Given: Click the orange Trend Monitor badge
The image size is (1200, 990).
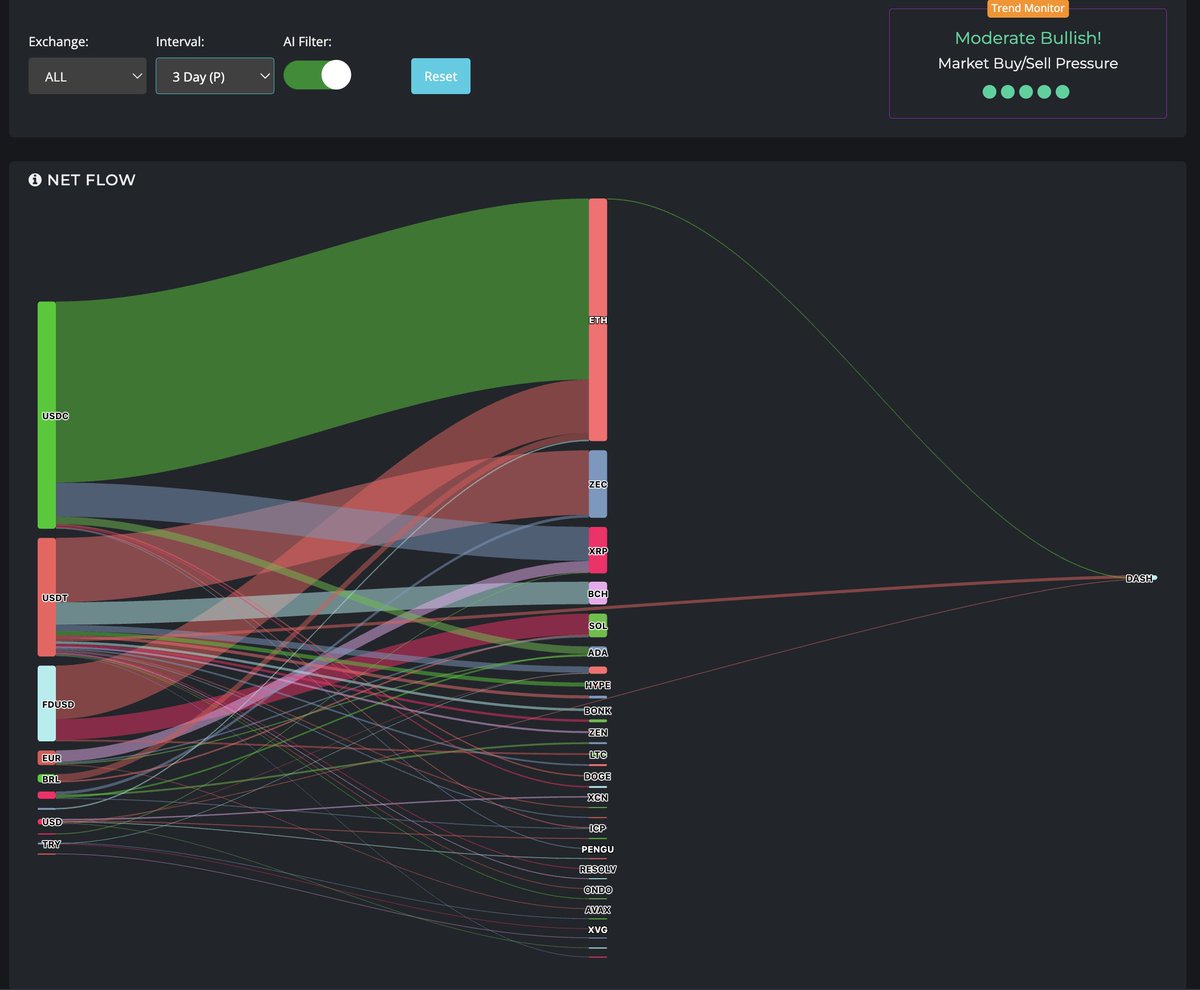Looking at the screenshot, I should tap(1028, 9).
